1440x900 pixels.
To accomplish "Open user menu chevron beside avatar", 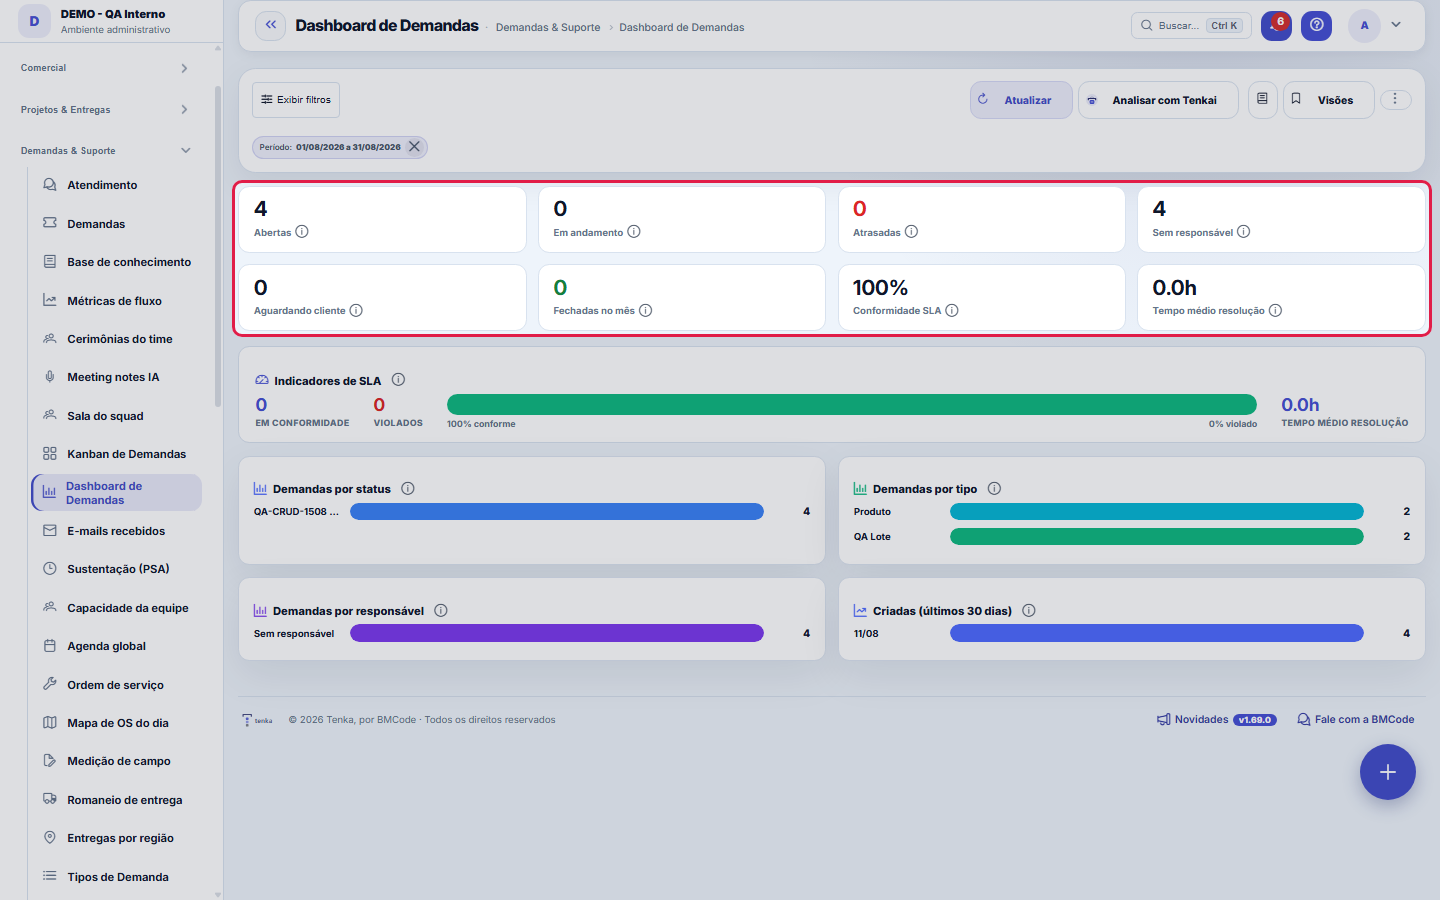I will [x=1396, y=25].
